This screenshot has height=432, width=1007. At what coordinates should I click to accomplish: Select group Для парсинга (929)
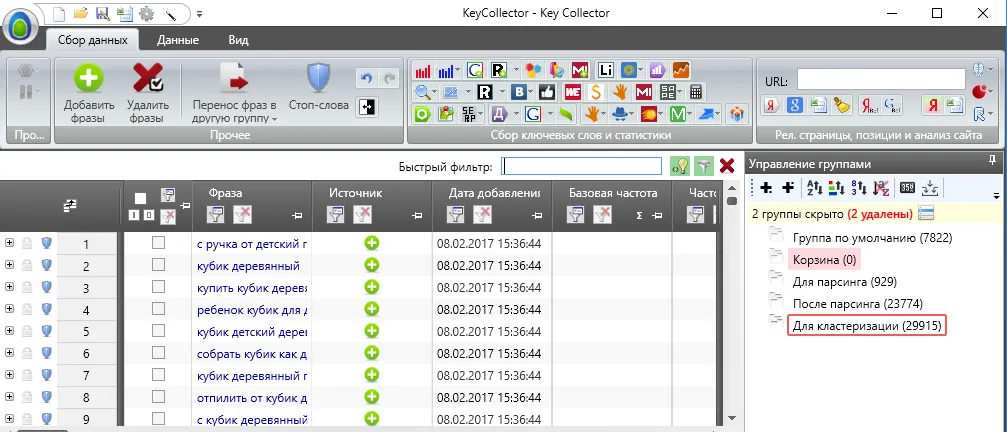pos(845,282)
